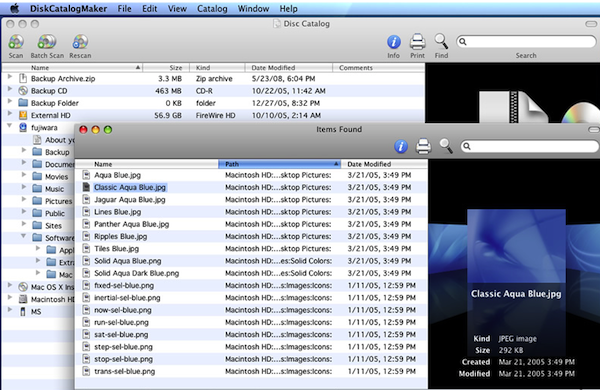Open Find in the Disc Catalog toolbar
Screen dimensions: 600x390
coord(441,41)
